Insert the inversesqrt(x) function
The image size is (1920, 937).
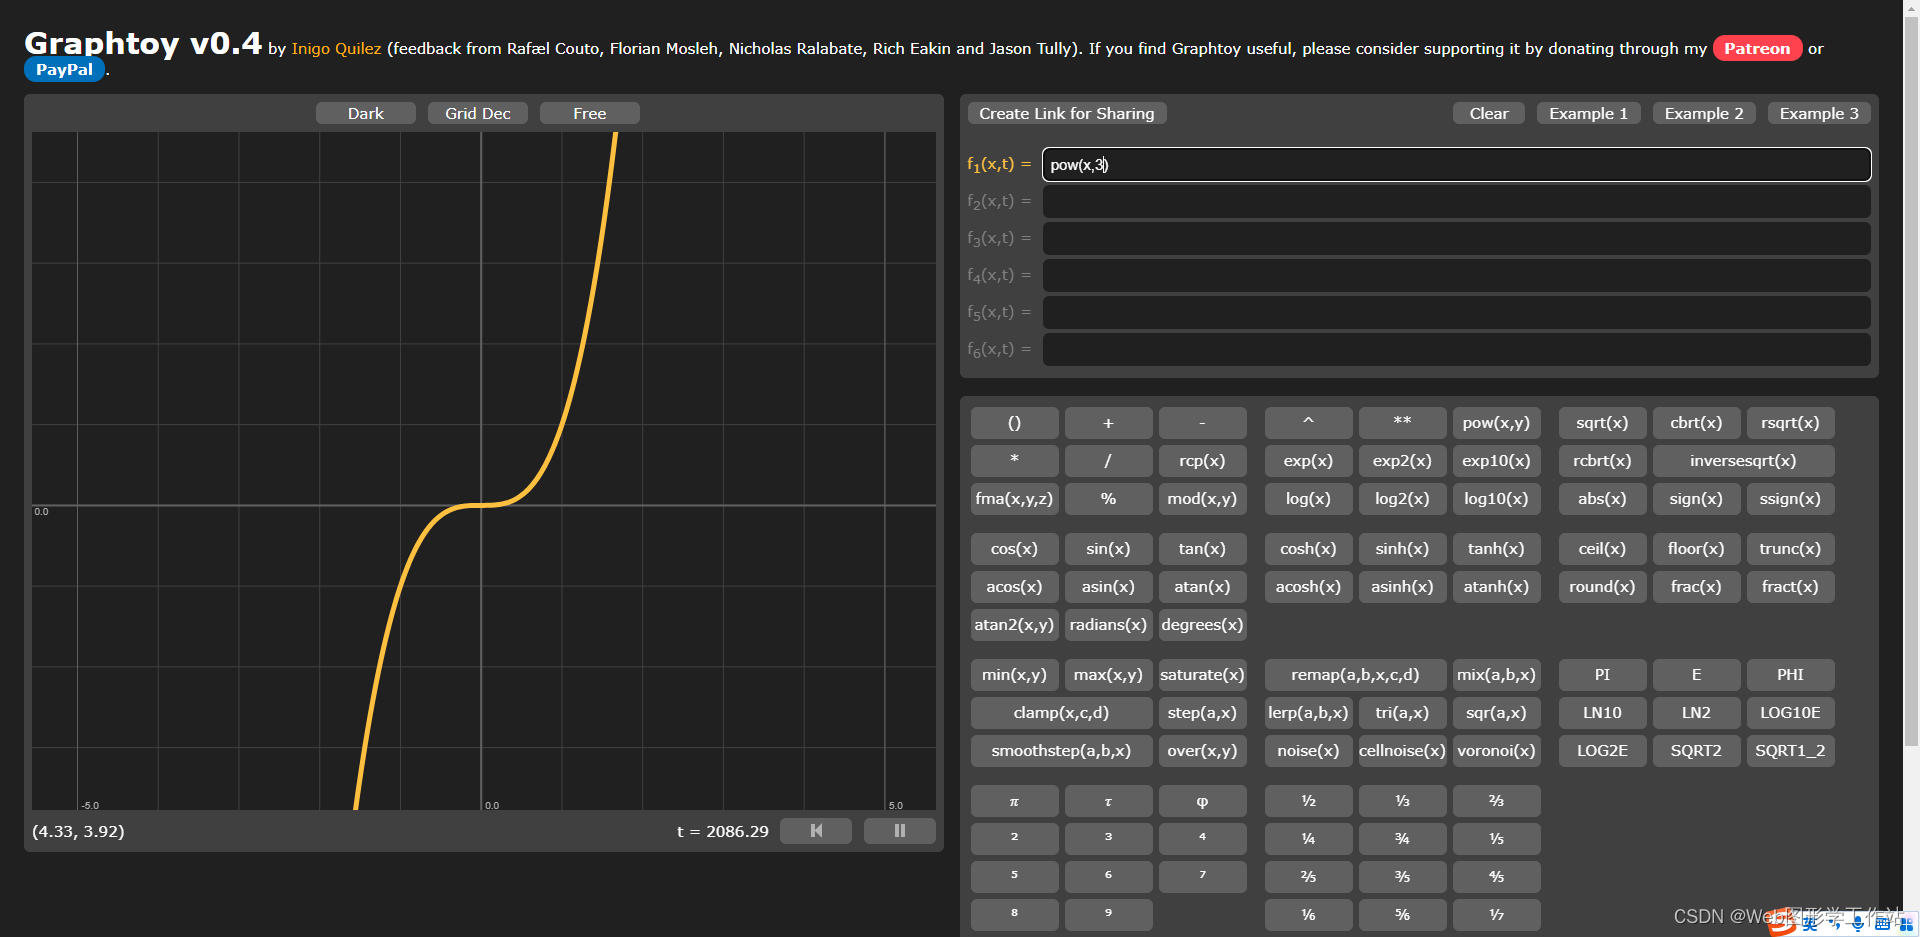click(x=1743, y=461)
